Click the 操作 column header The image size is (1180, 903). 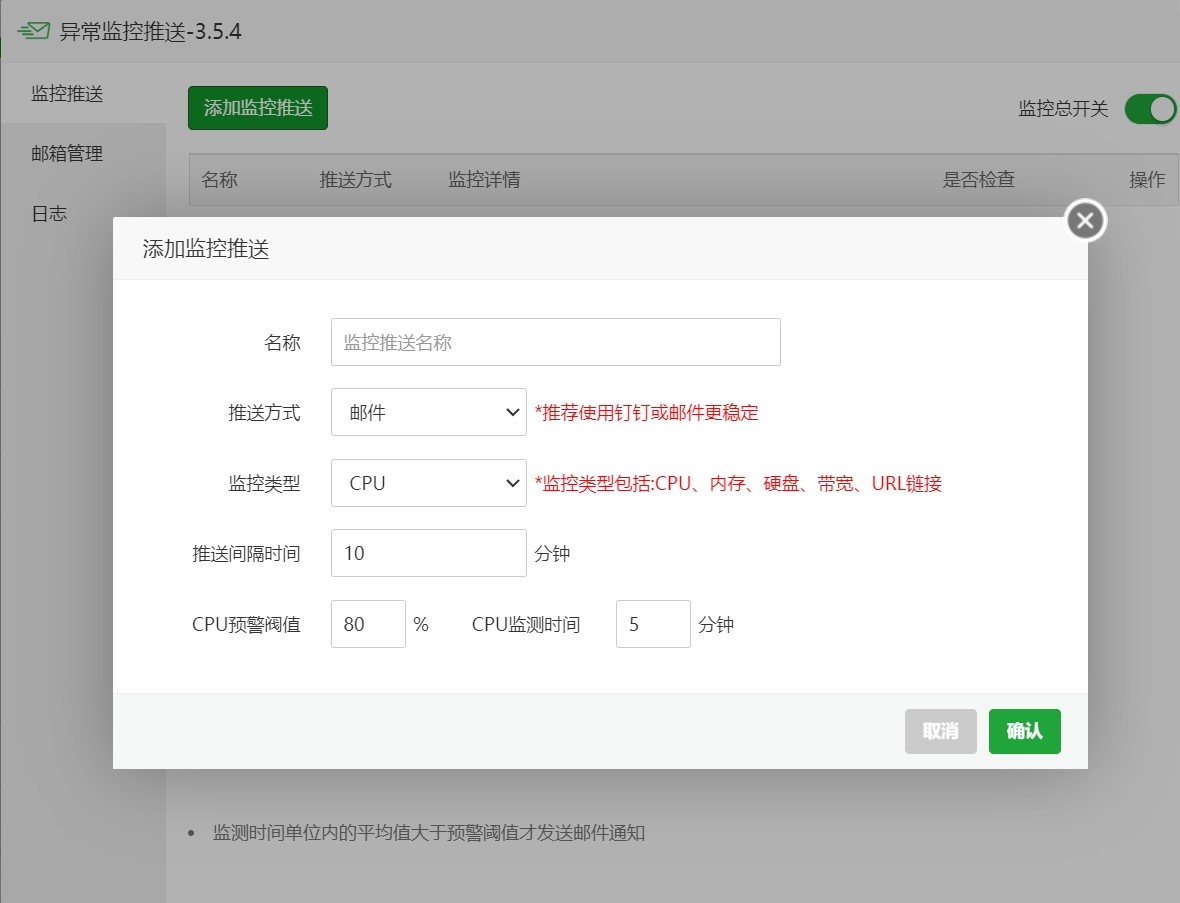click(x=1148, y=180)
